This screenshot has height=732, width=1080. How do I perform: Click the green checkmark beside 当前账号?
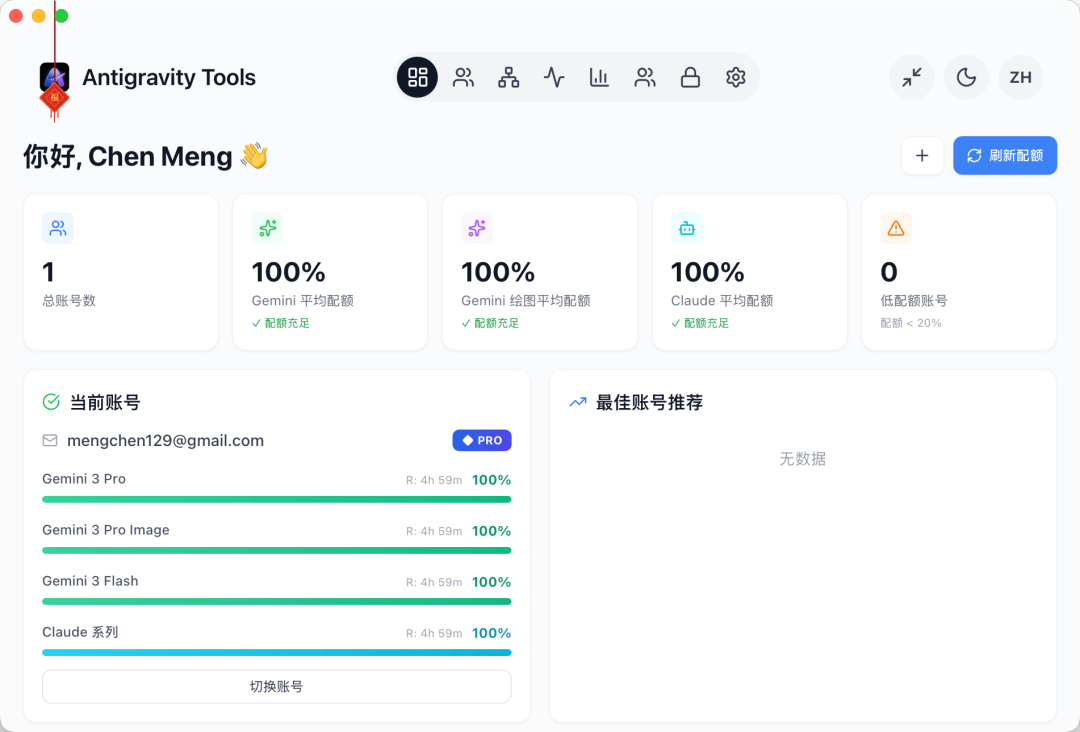(x=51, y=402)
